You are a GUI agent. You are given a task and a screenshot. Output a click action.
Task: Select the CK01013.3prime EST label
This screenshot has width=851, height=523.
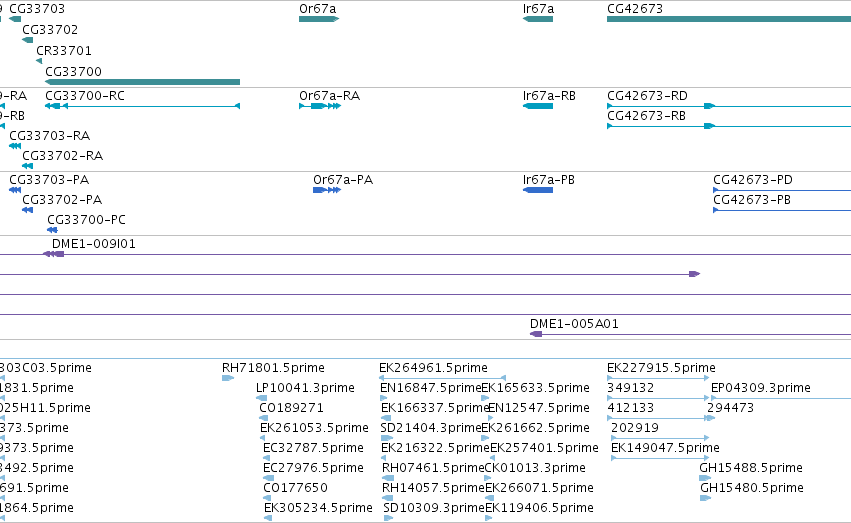pos(535,468)
